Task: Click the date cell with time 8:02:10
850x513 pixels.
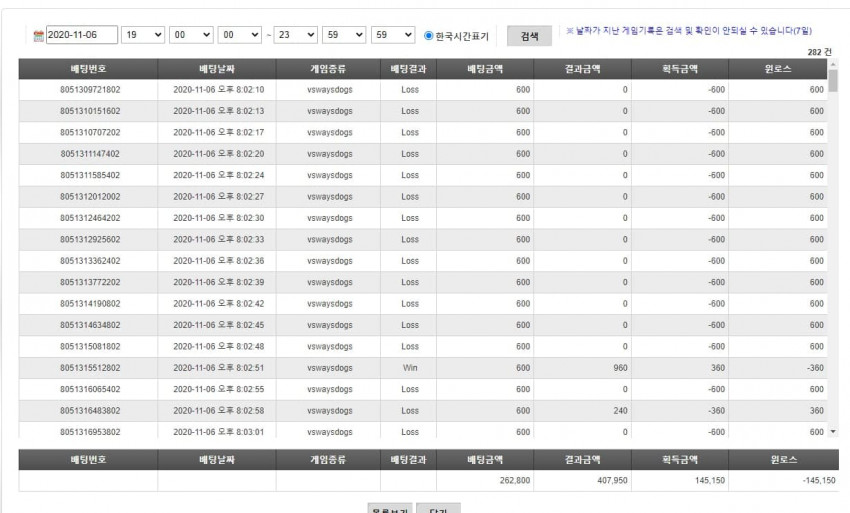Action: [x=218, y=89]
